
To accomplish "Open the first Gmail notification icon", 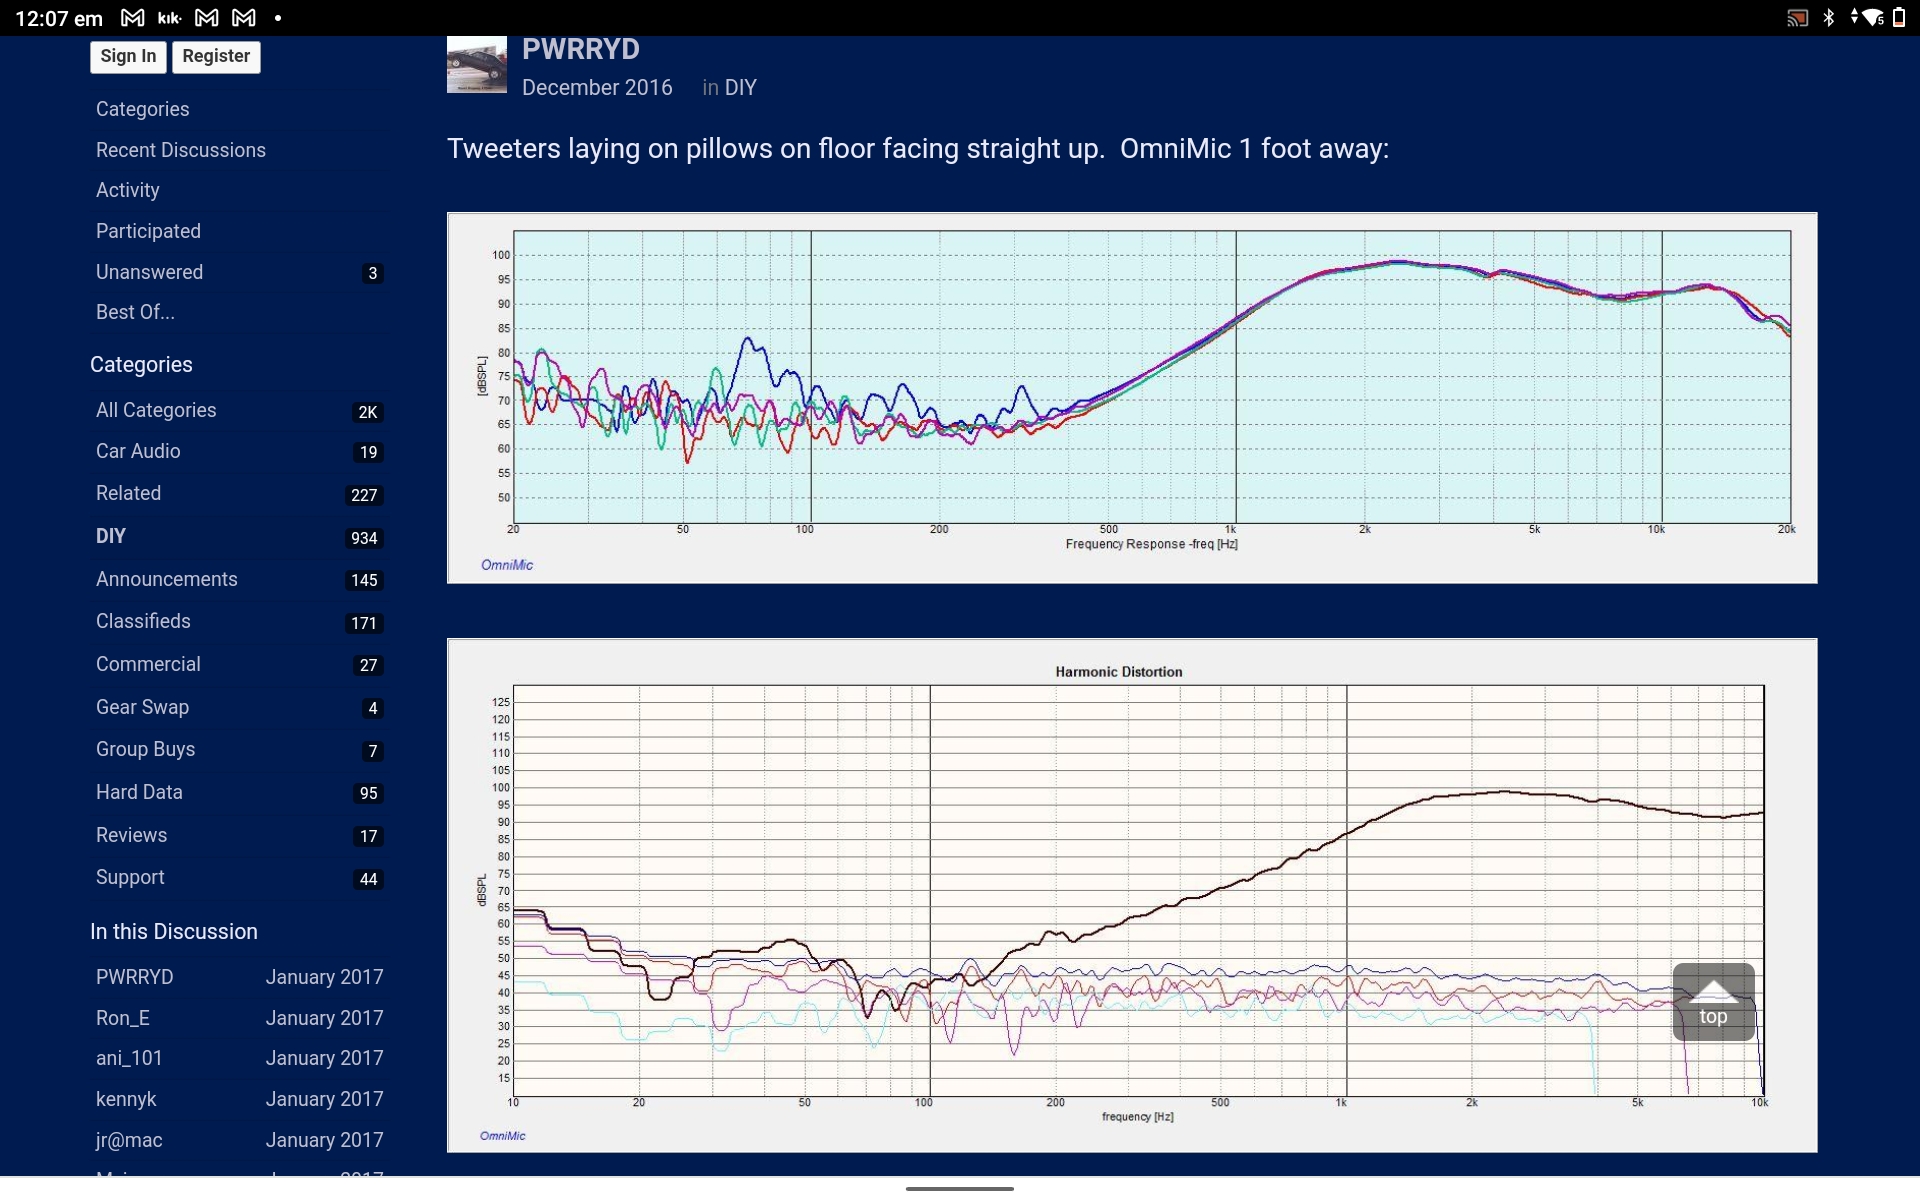I will (132, 18).
